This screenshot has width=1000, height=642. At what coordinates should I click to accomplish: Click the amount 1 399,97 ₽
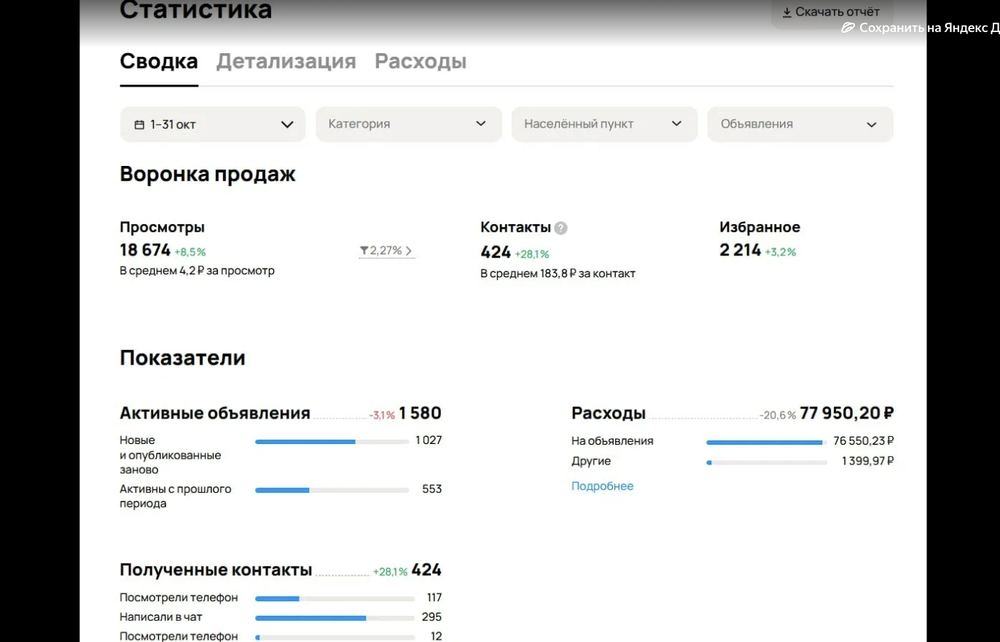point(867,461)
